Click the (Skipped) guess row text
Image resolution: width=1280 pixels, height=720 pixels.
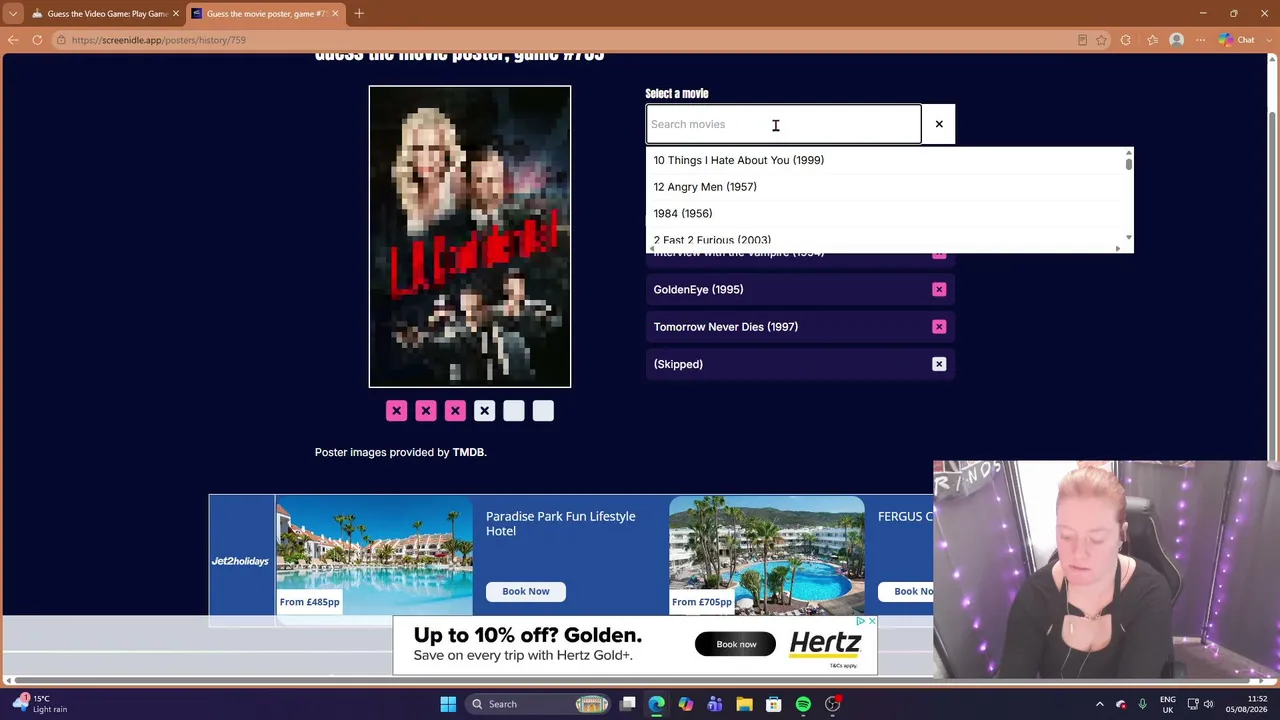(x=678, y=364)
